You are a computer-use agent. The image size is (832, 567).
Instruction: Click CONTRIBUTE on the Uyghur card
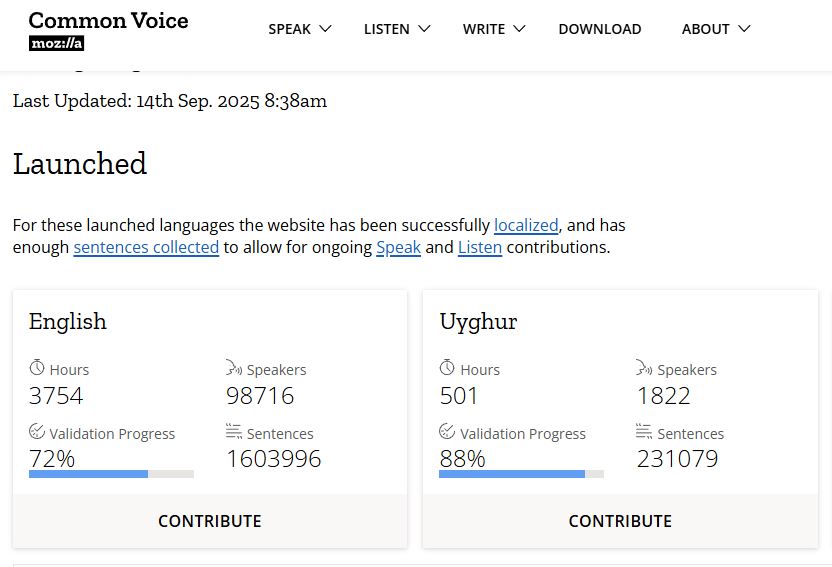(620, 521)
